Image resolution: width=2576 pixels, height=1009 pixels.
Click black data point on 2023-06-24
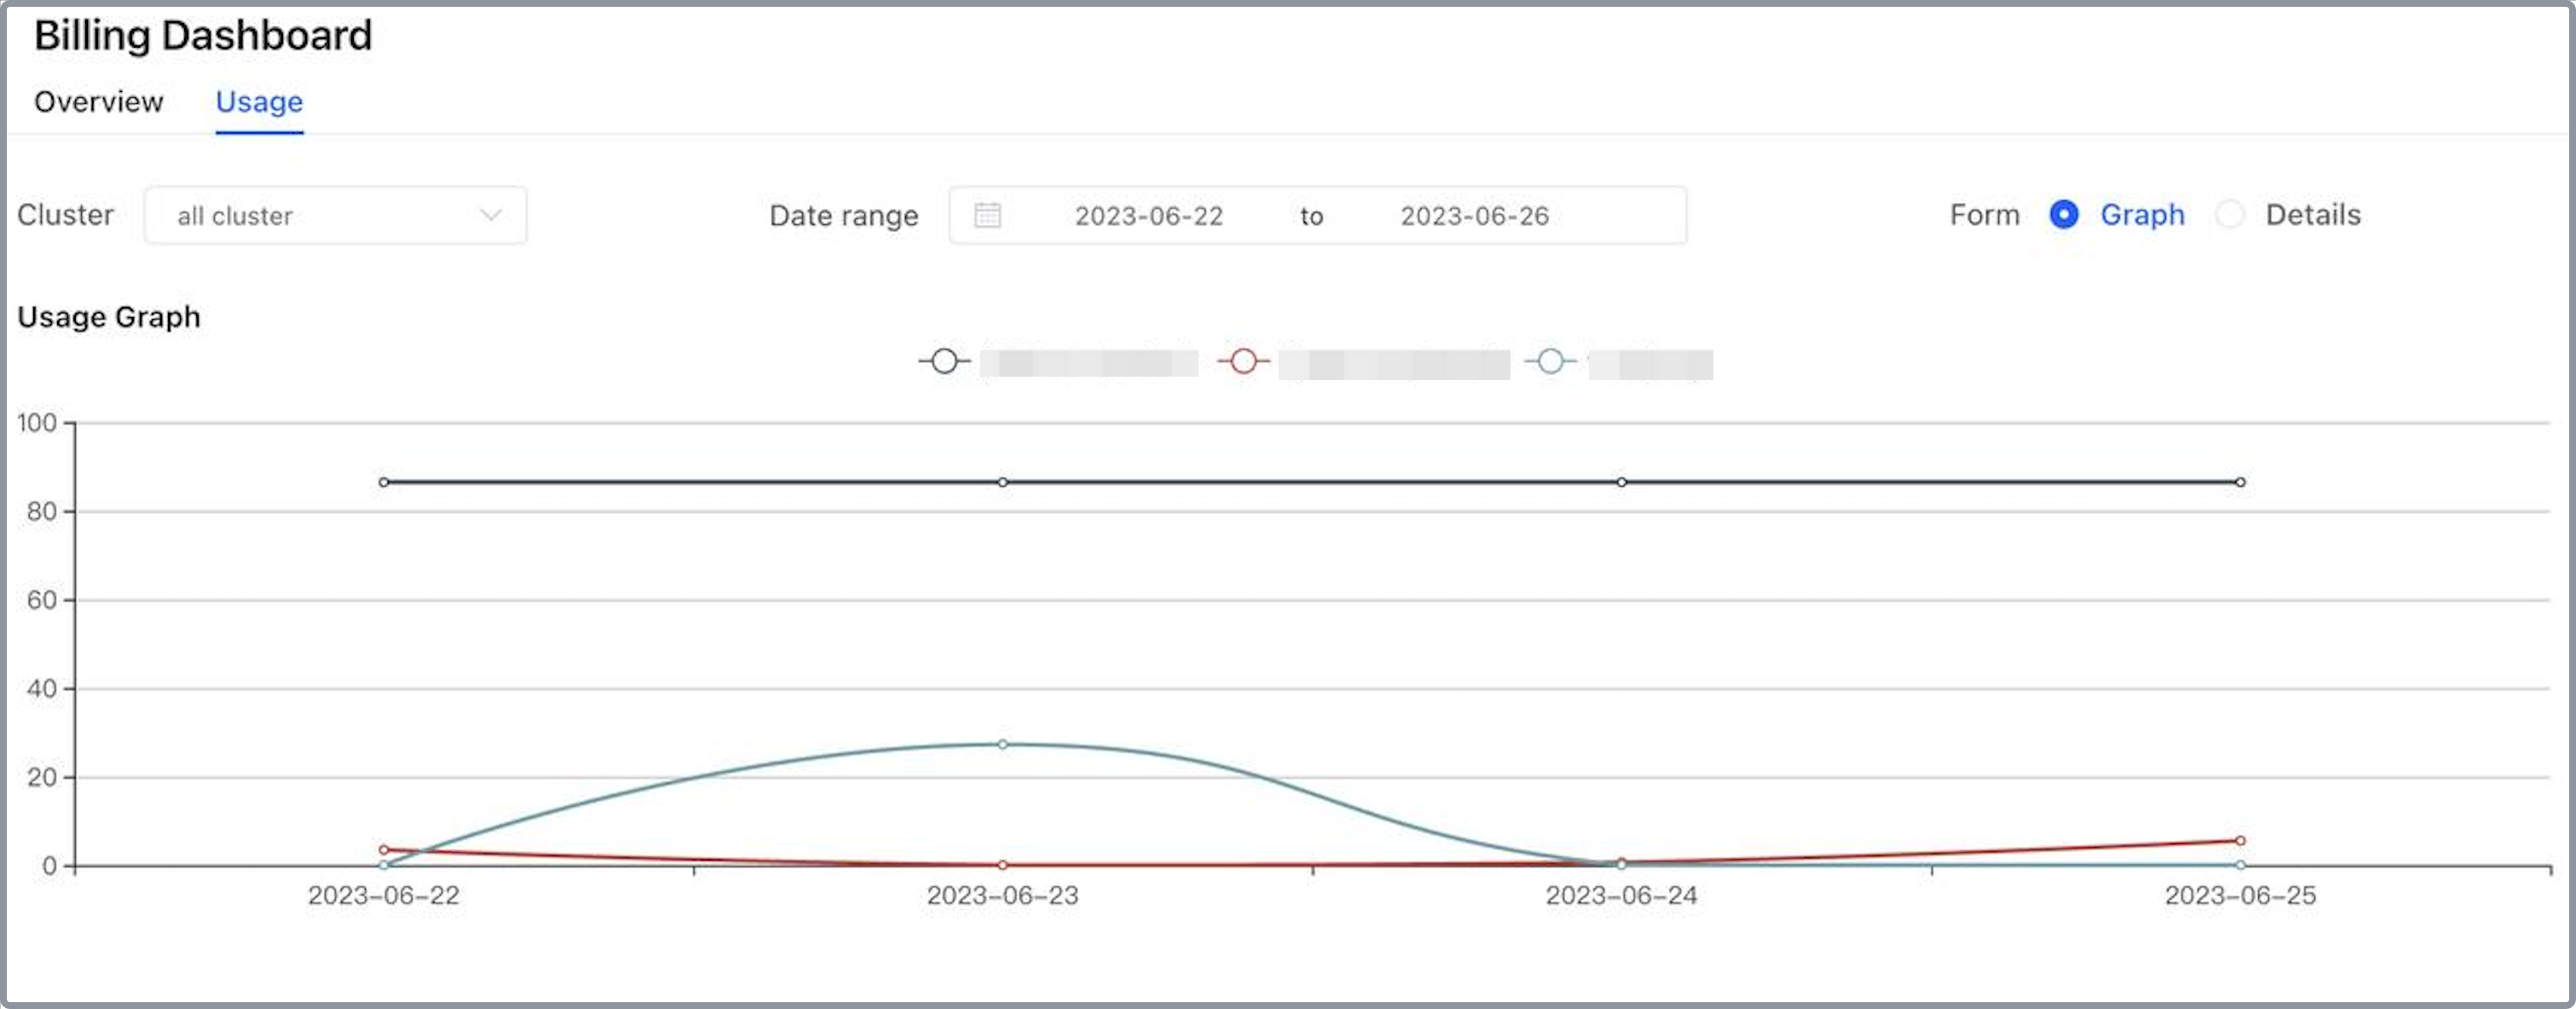pyautogui.click(x=1621, y=482)
